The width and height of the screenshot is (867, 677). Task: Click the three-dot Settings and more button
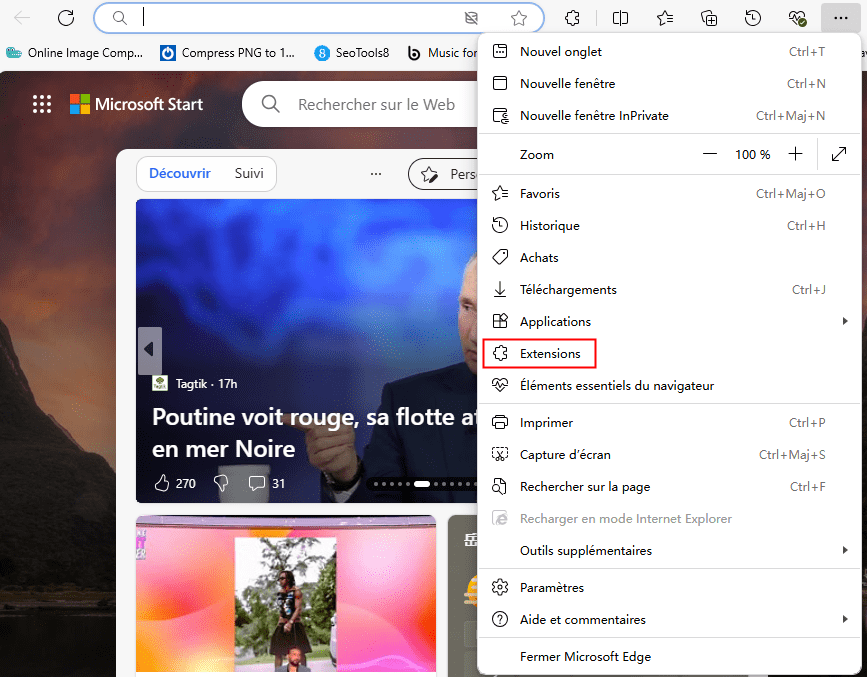840,18
